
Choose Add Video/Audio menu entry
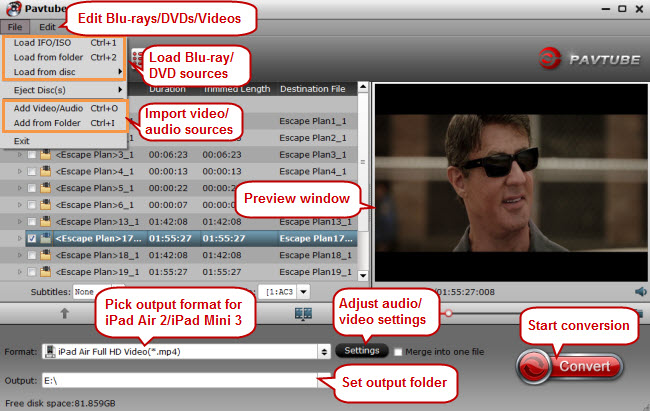point(65,108)
